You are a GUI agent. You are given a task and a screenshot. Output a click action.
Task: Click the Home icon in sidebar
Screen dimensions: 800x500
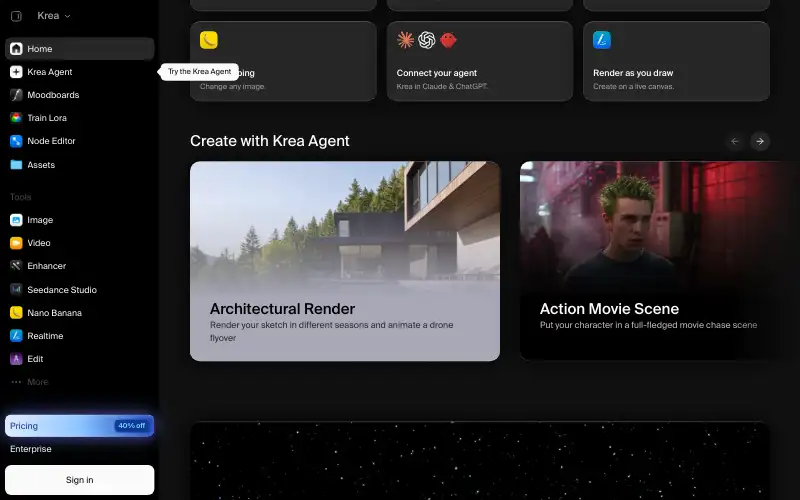[x=16, y=49]
